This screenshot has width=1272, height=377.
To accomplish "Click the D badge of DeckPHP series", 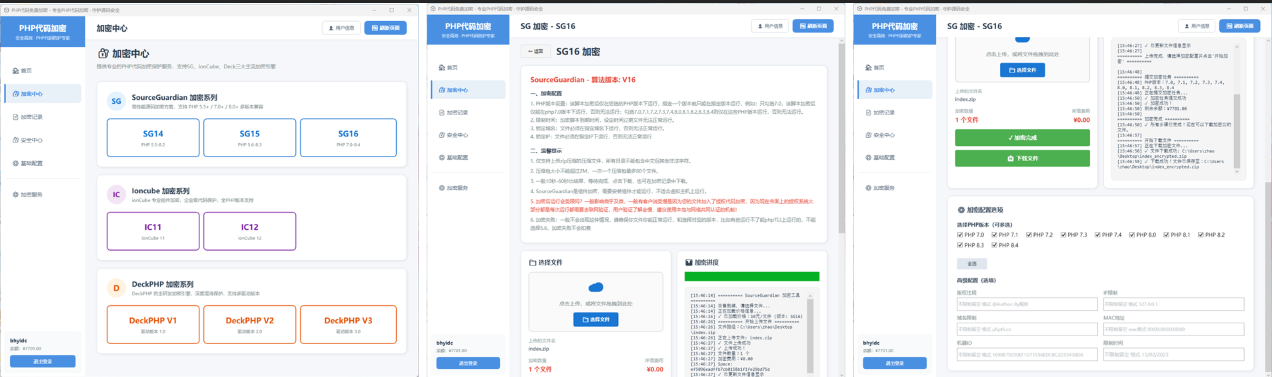I will (x=116, y=289).
